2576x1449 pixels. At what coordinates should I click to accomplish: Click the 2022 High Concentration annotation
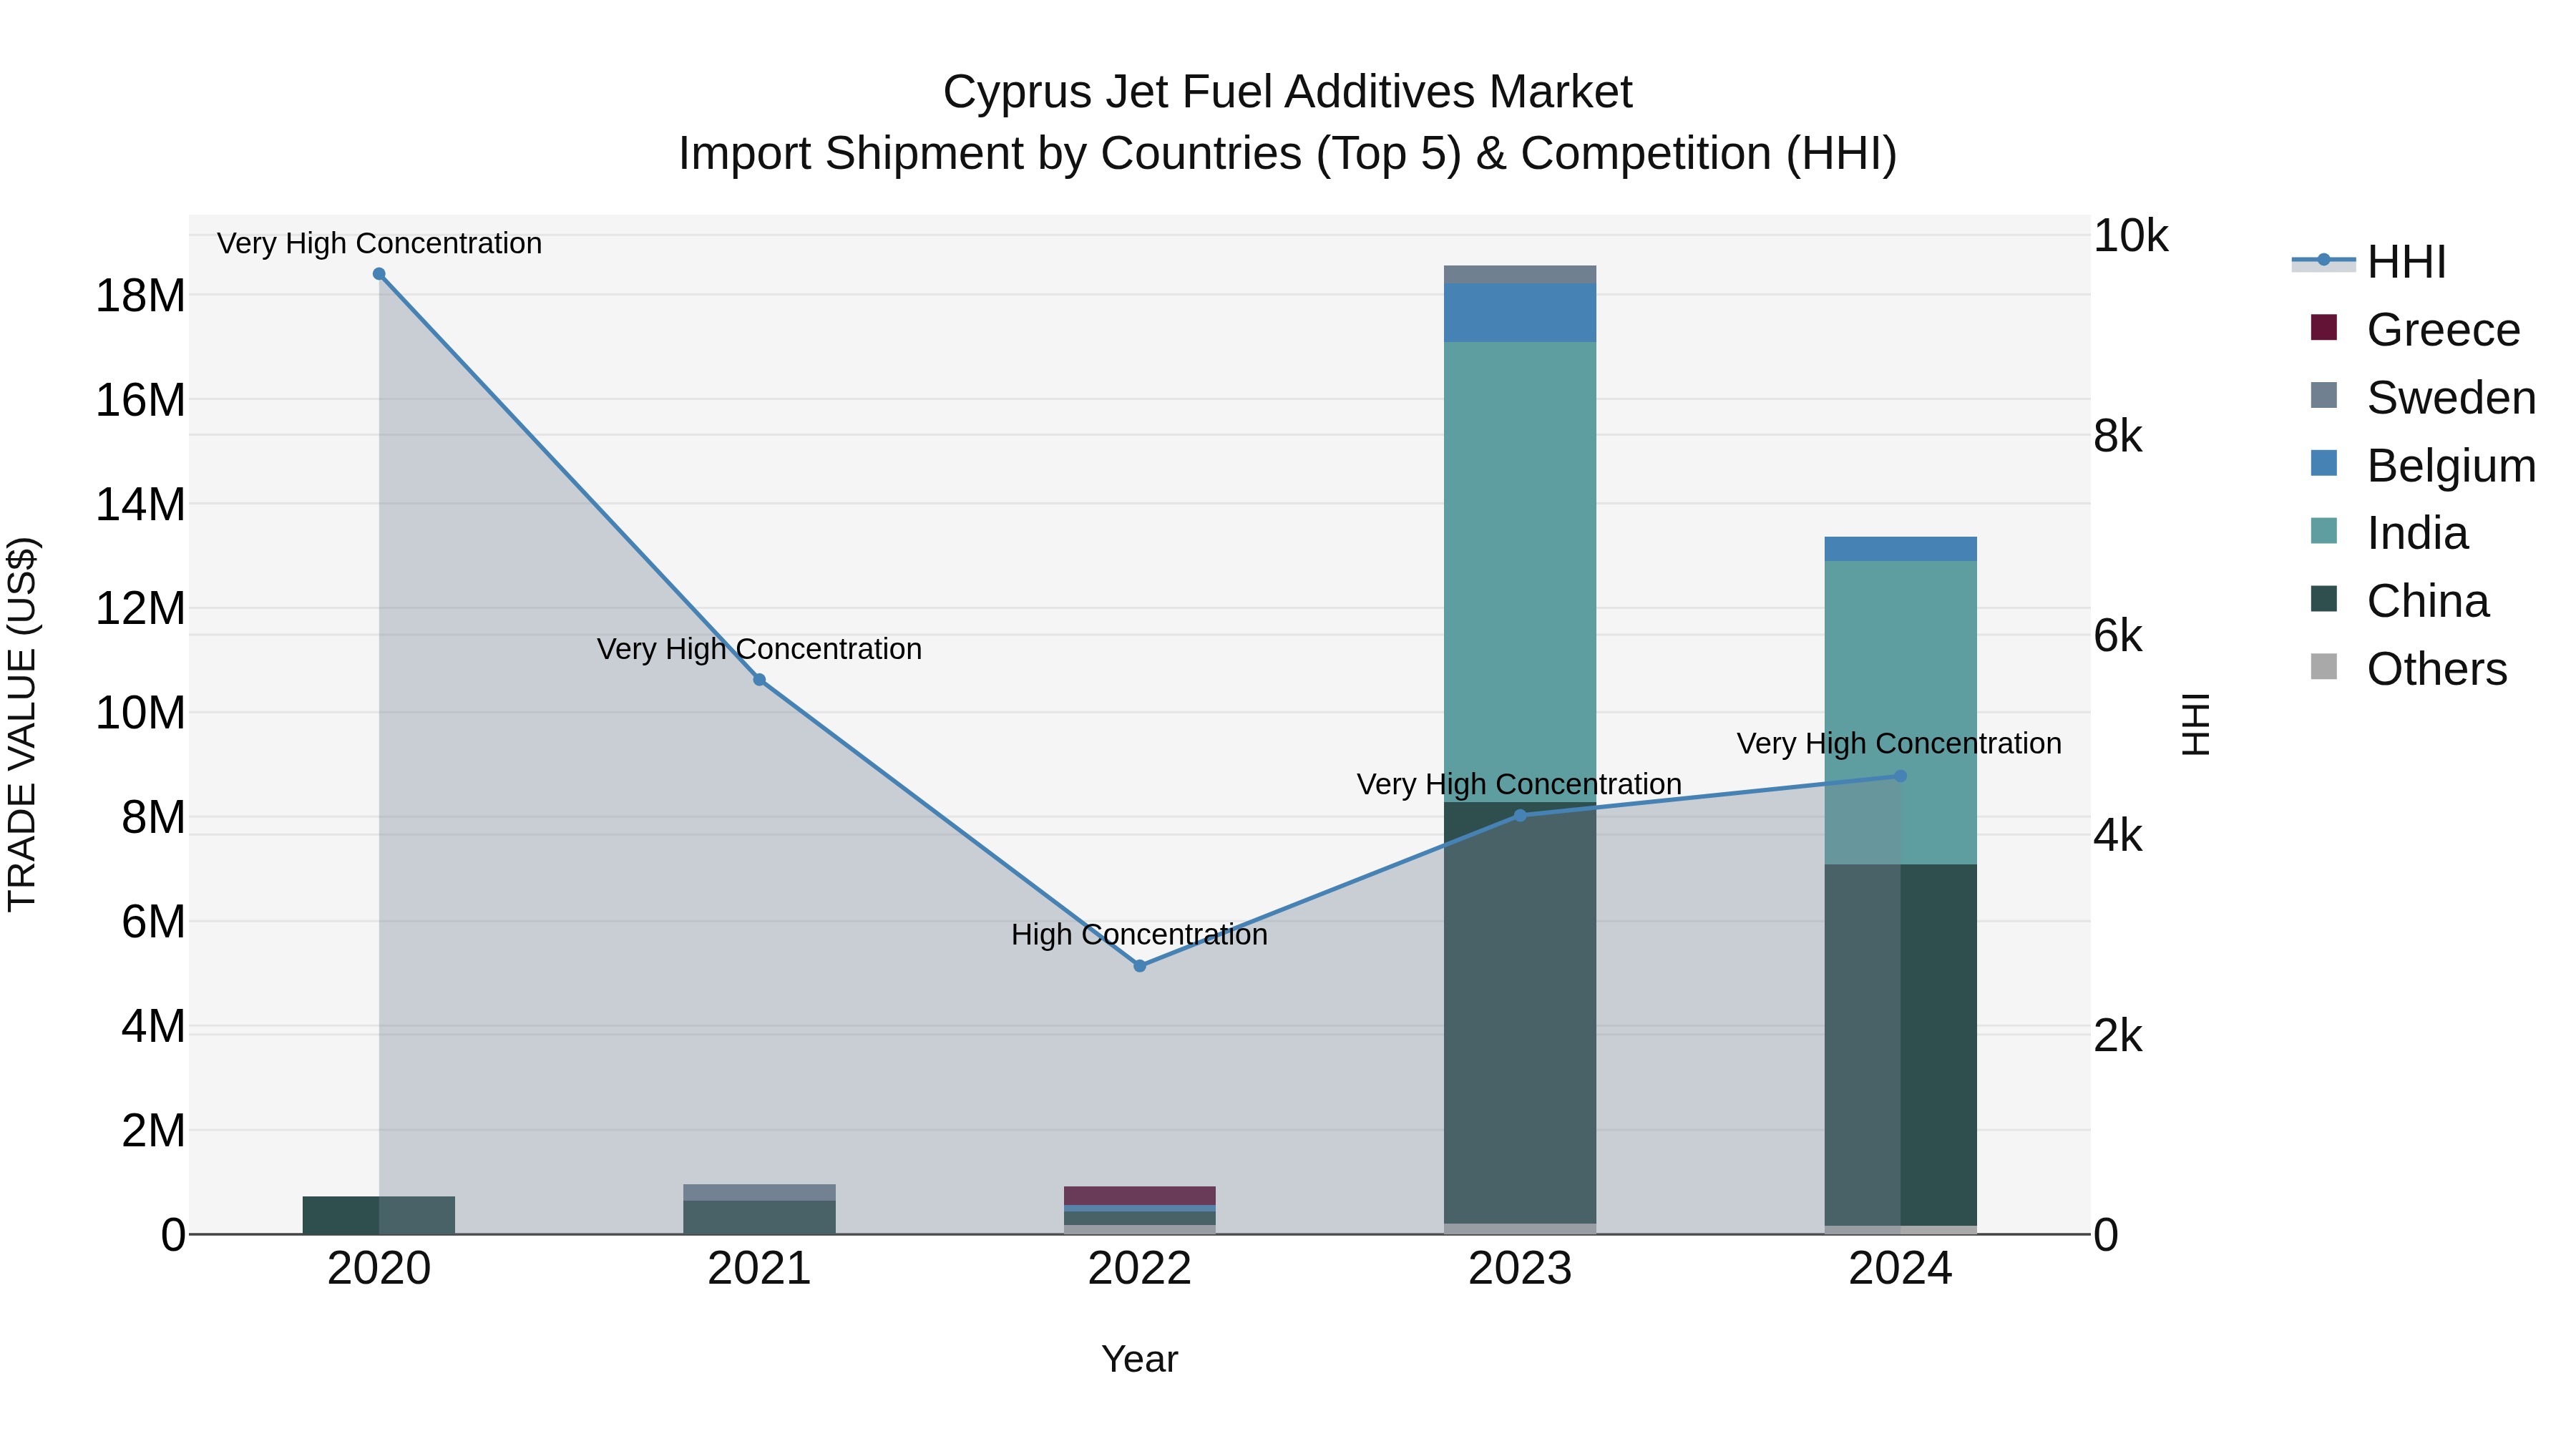click(x=1140, y=935)
